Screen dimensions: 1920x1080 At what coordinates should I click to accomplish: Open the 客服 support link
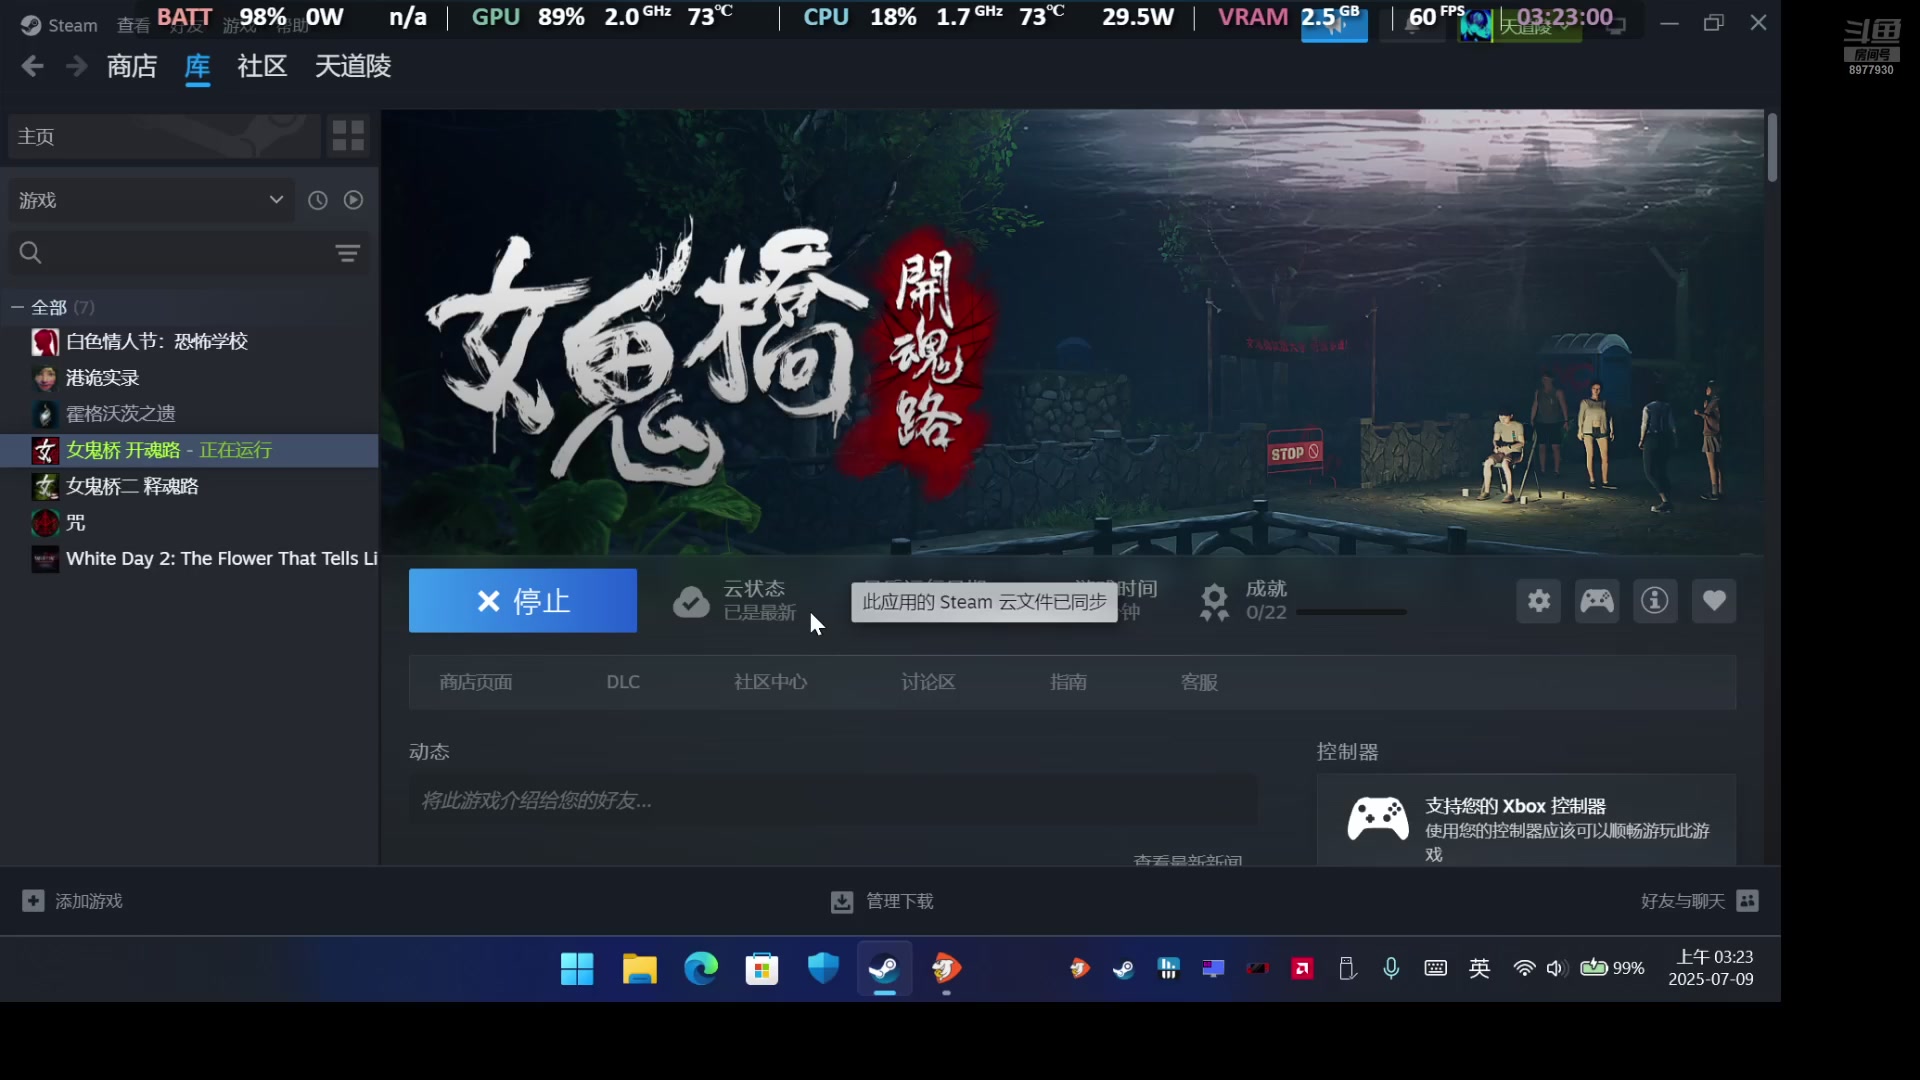coord(1199,682)
